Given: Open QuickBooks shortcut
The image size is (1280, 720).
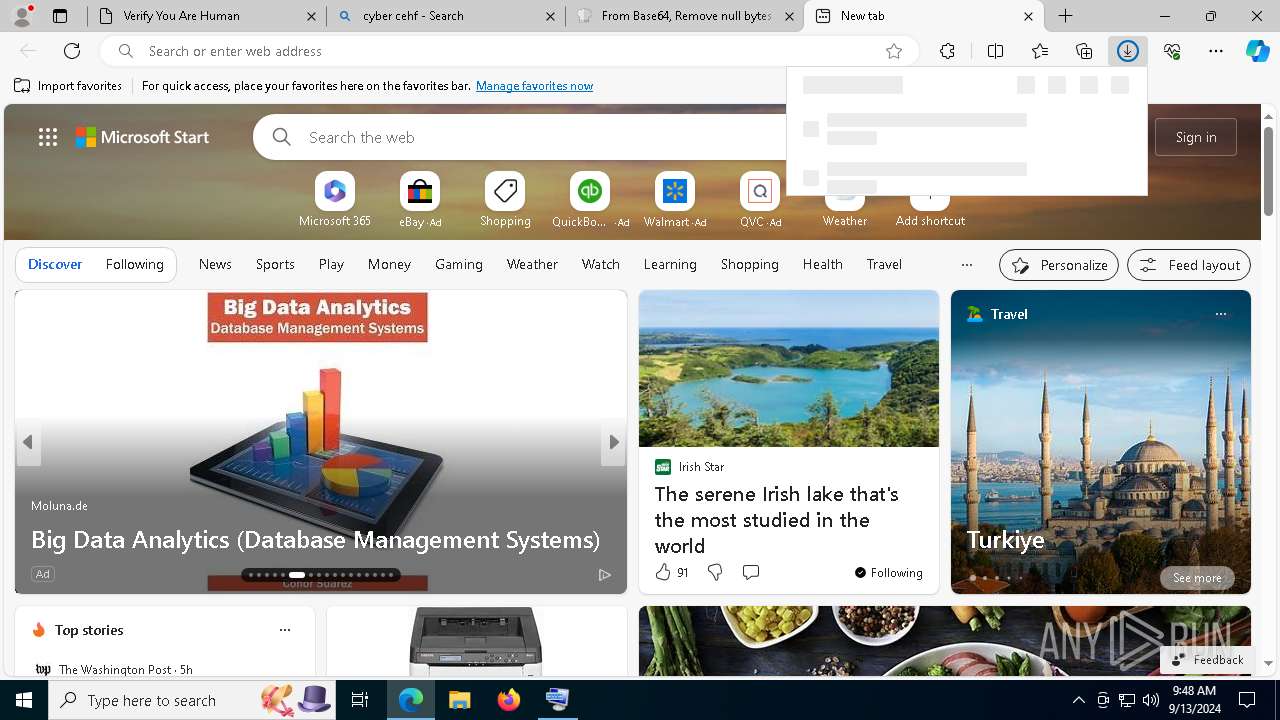Looking at the screenshot, I should pyautogui.click(x=590, y=199).
